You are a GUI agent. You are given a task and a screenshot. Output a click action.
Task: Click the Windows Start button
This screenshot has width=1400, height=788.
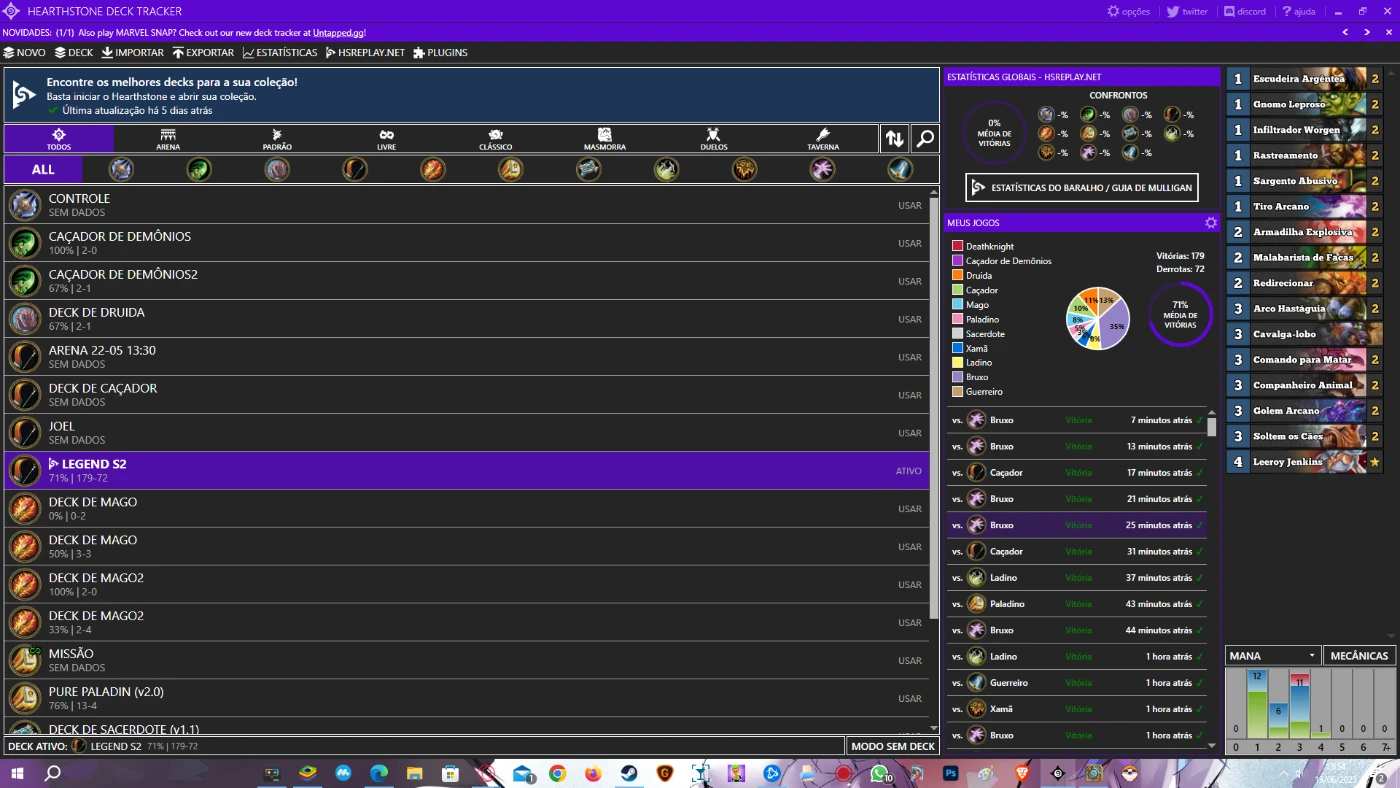click(x=16, y=773)
